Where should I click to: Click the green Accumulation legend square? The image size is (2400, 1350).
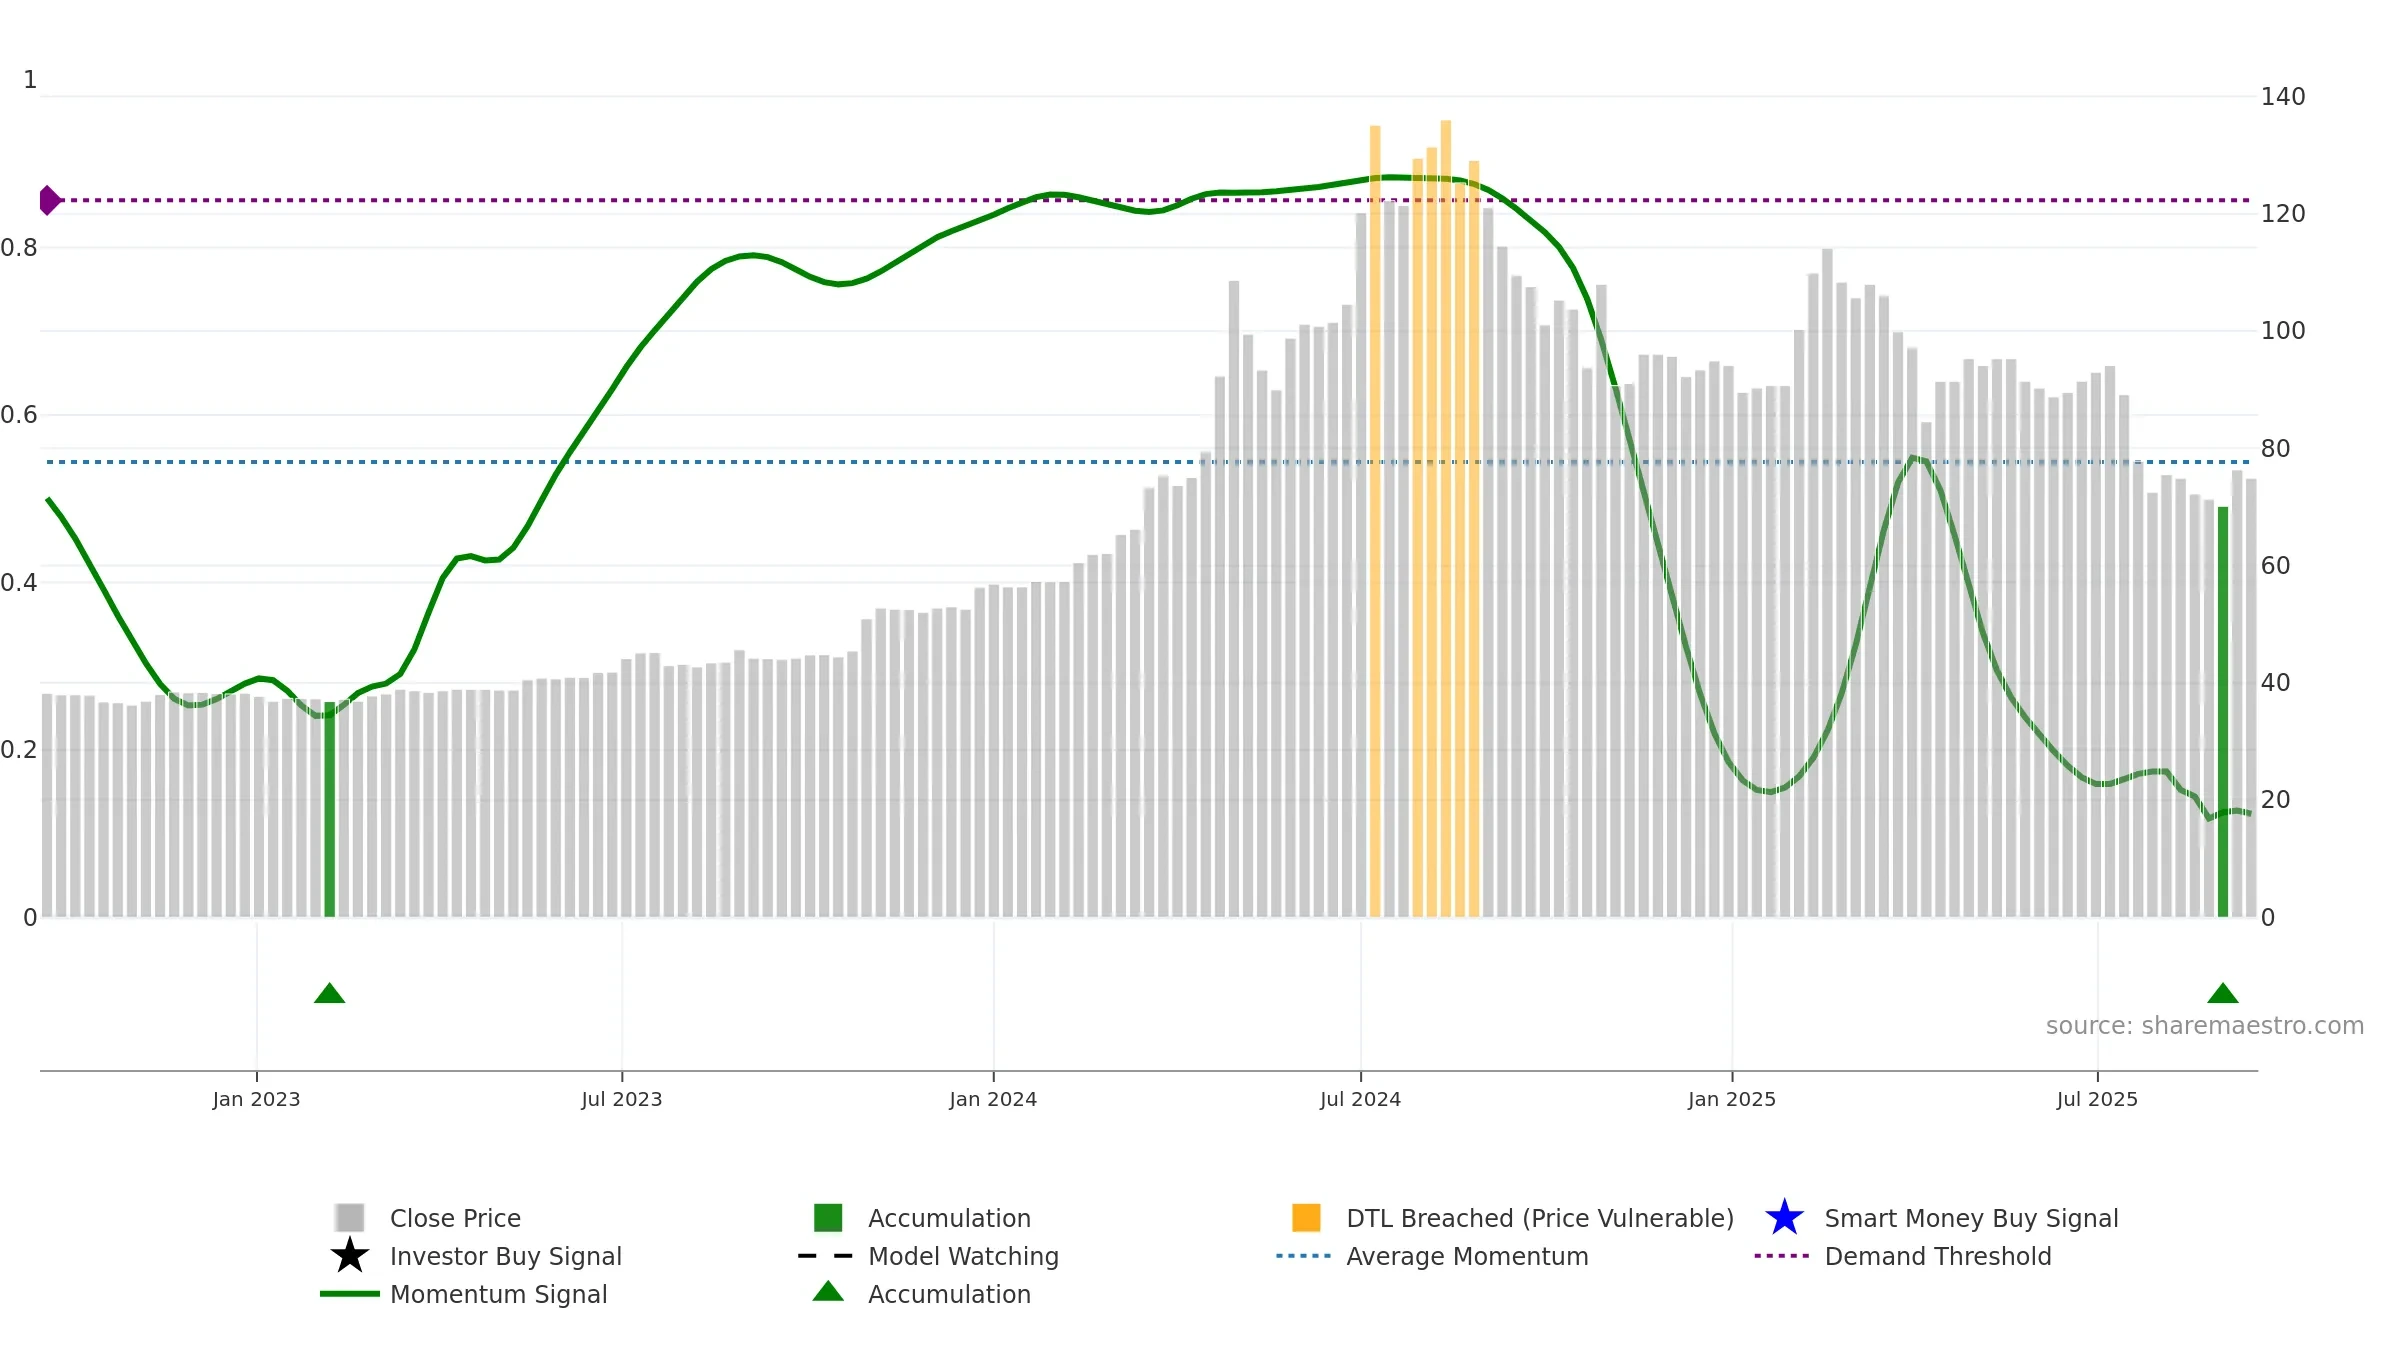point(828,1218)
